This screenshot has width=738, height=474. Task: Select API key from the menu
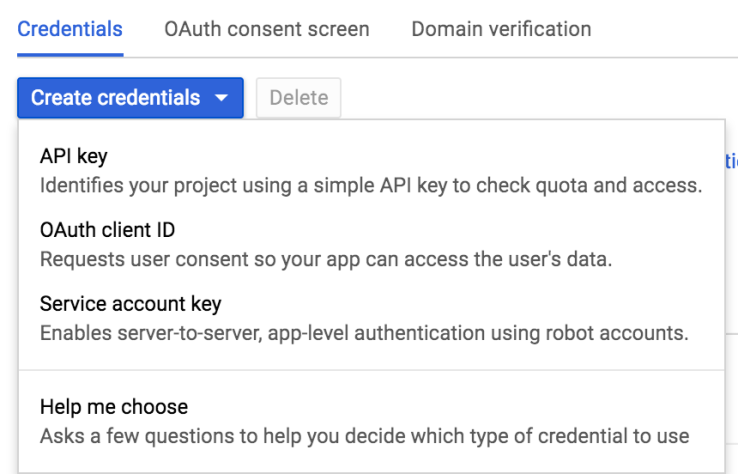click(x=73, y=157)
